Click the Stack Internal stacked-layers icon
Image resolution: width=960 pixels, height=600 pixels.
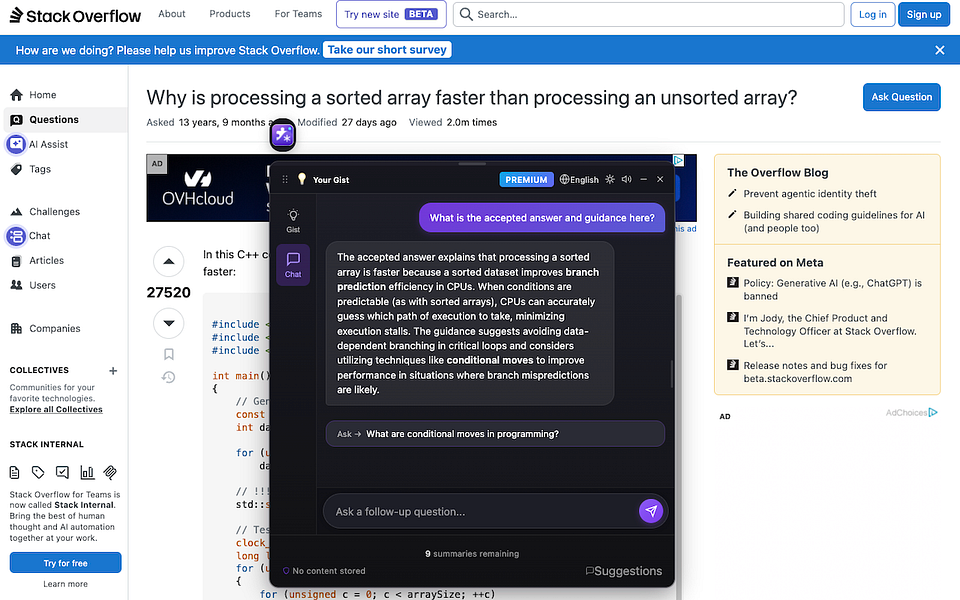click(110, 472)
